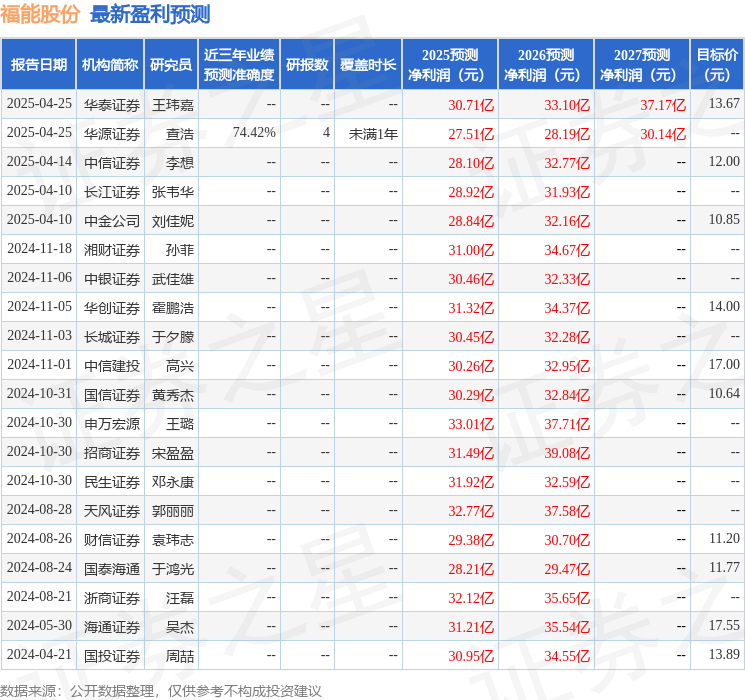Click the 华源证券 institution cell
Screen dimensions: 745x700
tap(112, 134)
